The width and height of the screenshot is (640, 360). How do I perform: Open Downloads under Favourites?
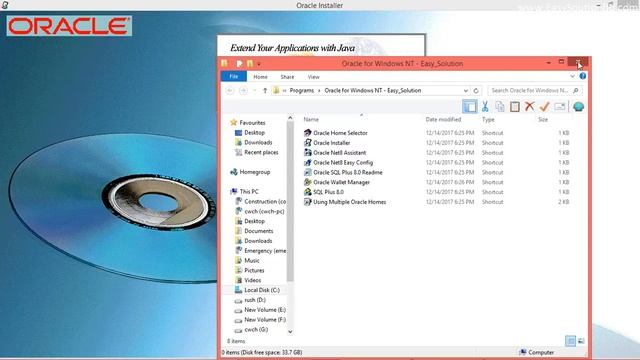click(253, 142)
